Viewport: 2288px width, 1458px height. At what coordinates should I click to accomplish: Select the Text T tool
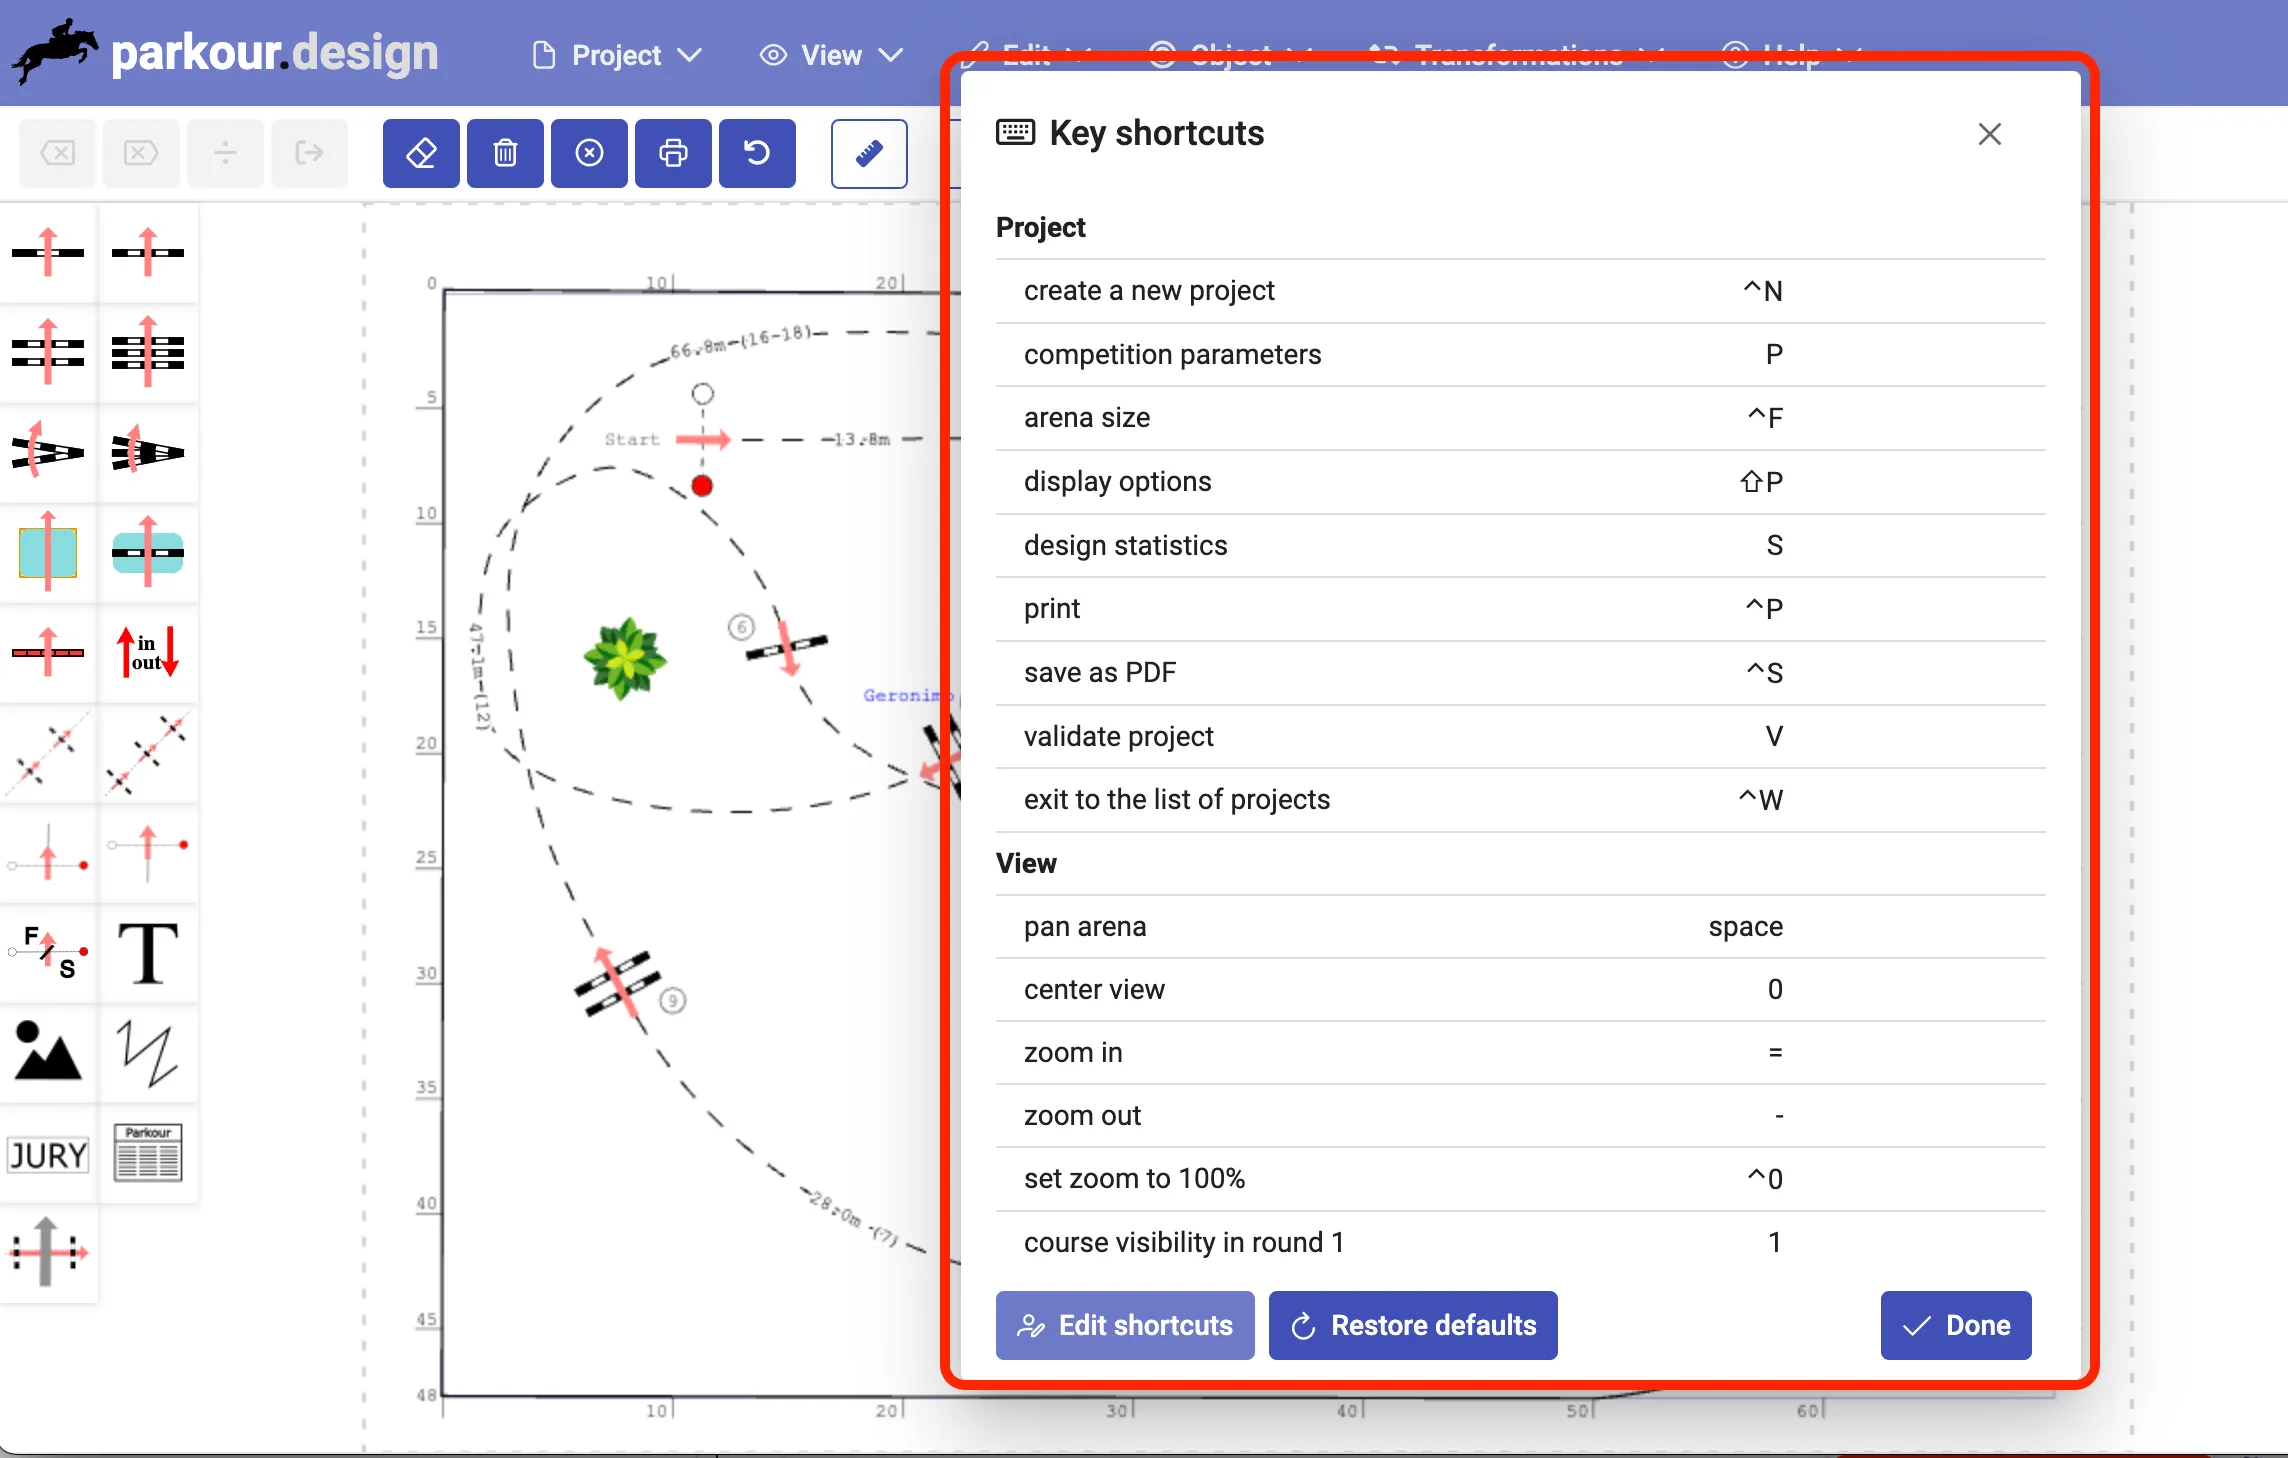[148, 954]
